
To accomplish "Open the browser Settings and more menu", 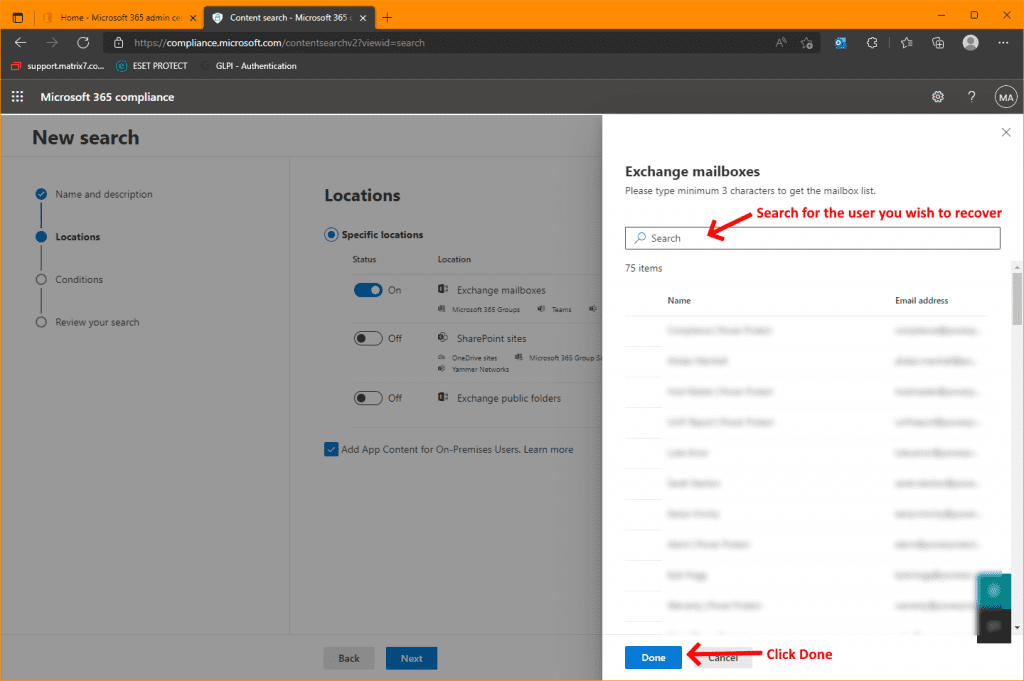I will [1003, 42].
